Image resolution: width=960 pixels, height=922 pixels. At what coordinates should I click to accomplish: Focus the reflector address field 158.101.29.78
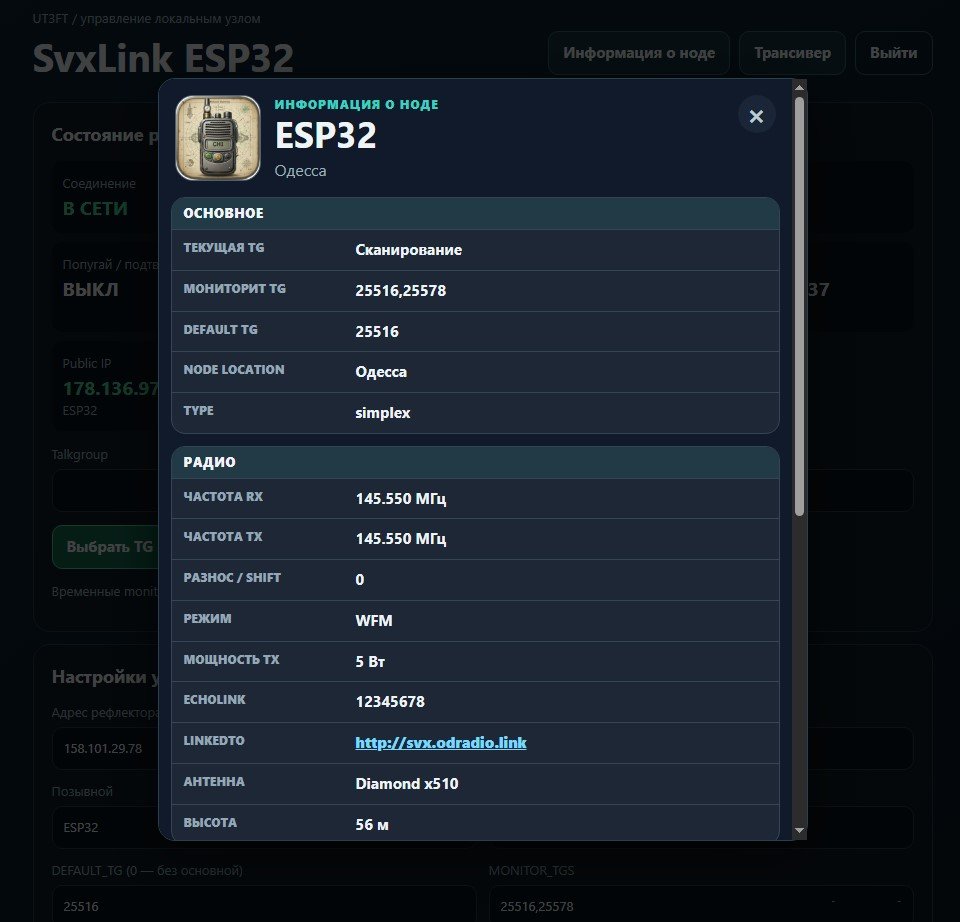(x=105, y=748)
